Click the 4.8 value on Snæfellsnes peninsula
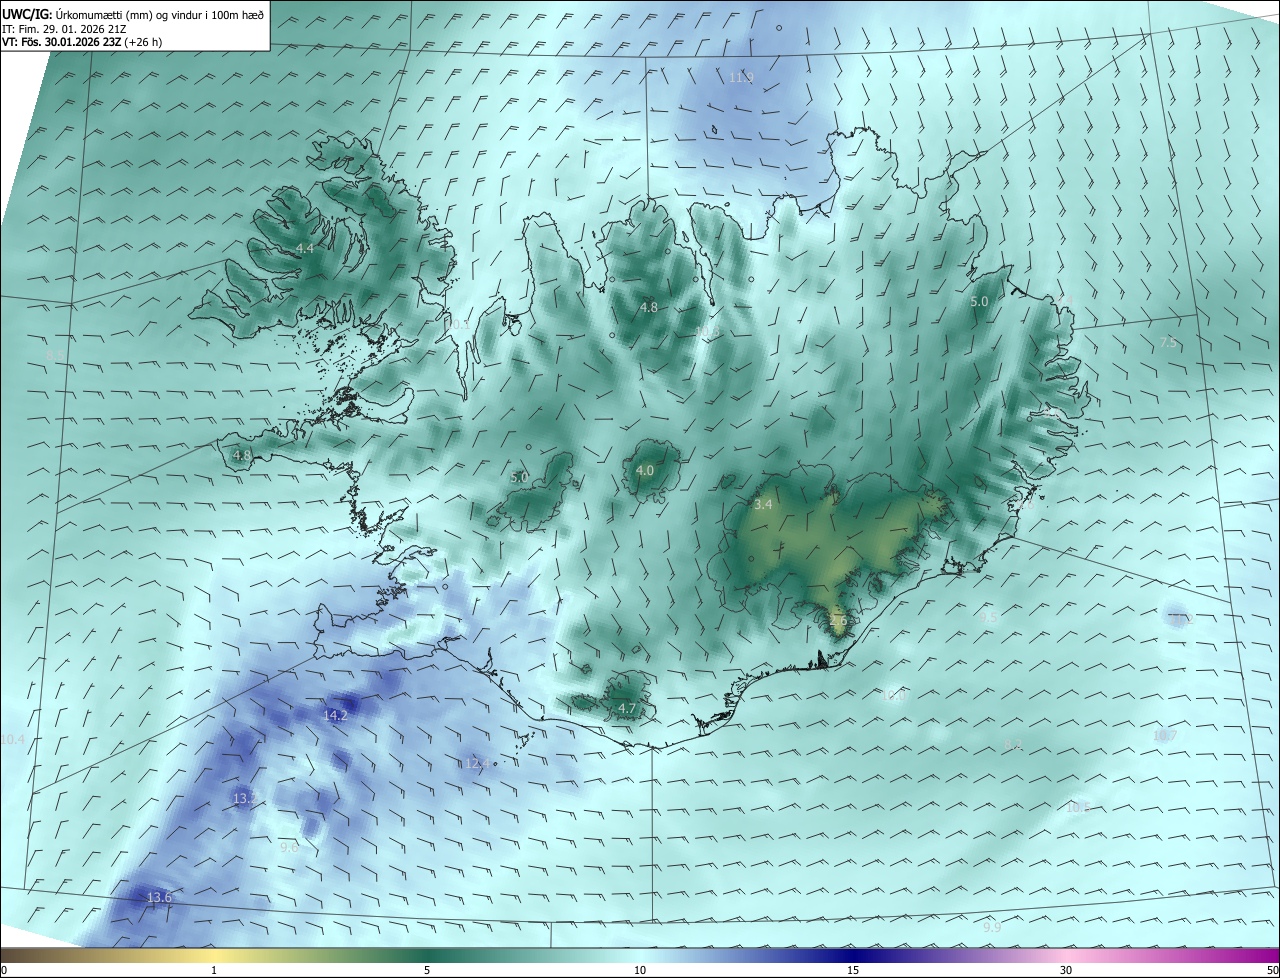This screenshot has height=978, width=1280. (x=242, y=455)
